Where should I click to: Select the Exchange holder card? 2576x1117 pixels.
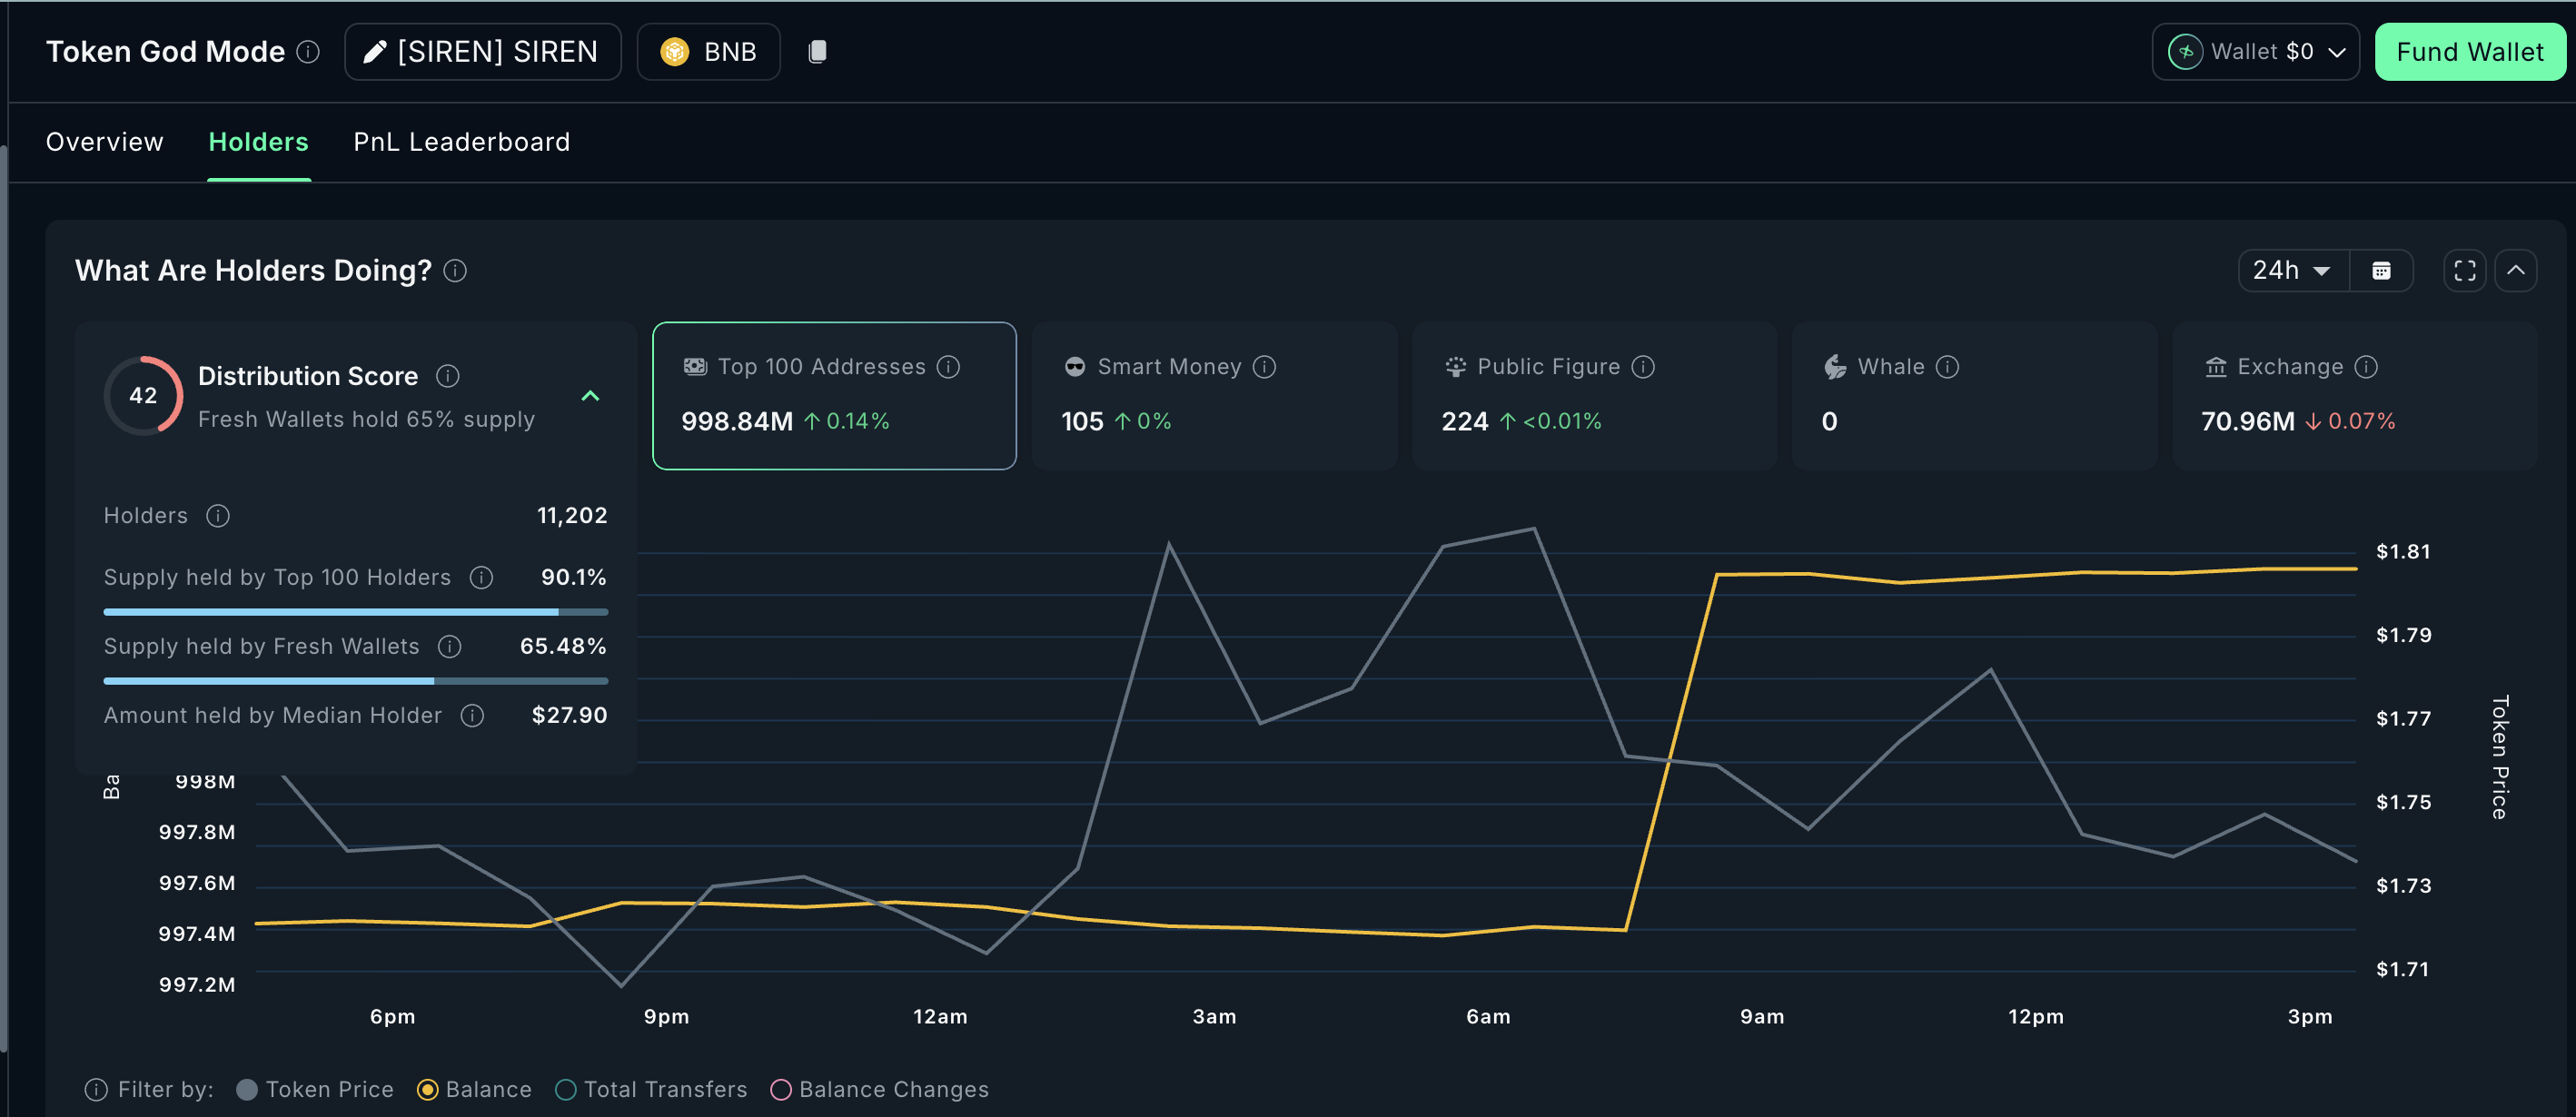tap(2354, 396)
